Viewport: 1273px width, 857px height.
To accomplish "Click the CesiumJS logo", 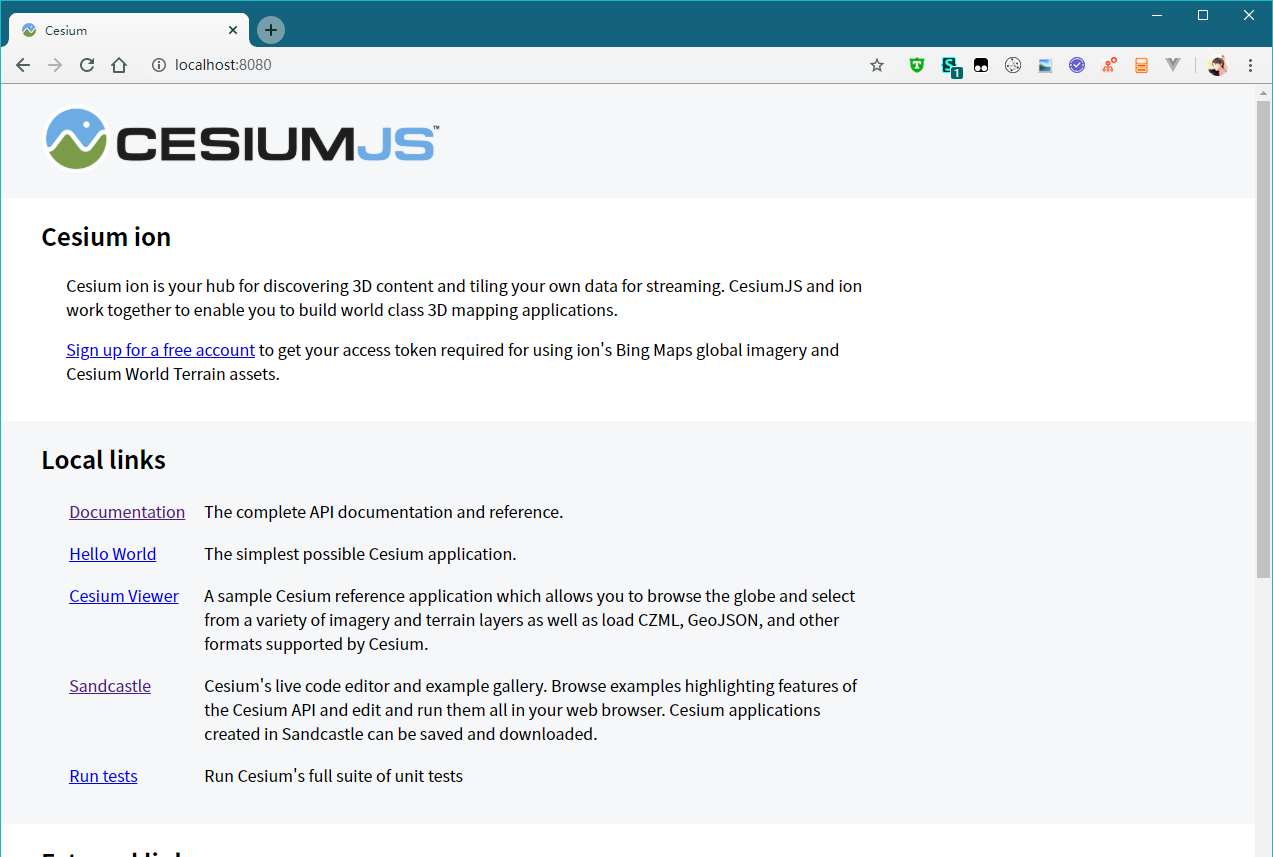I will click(240, 140).
